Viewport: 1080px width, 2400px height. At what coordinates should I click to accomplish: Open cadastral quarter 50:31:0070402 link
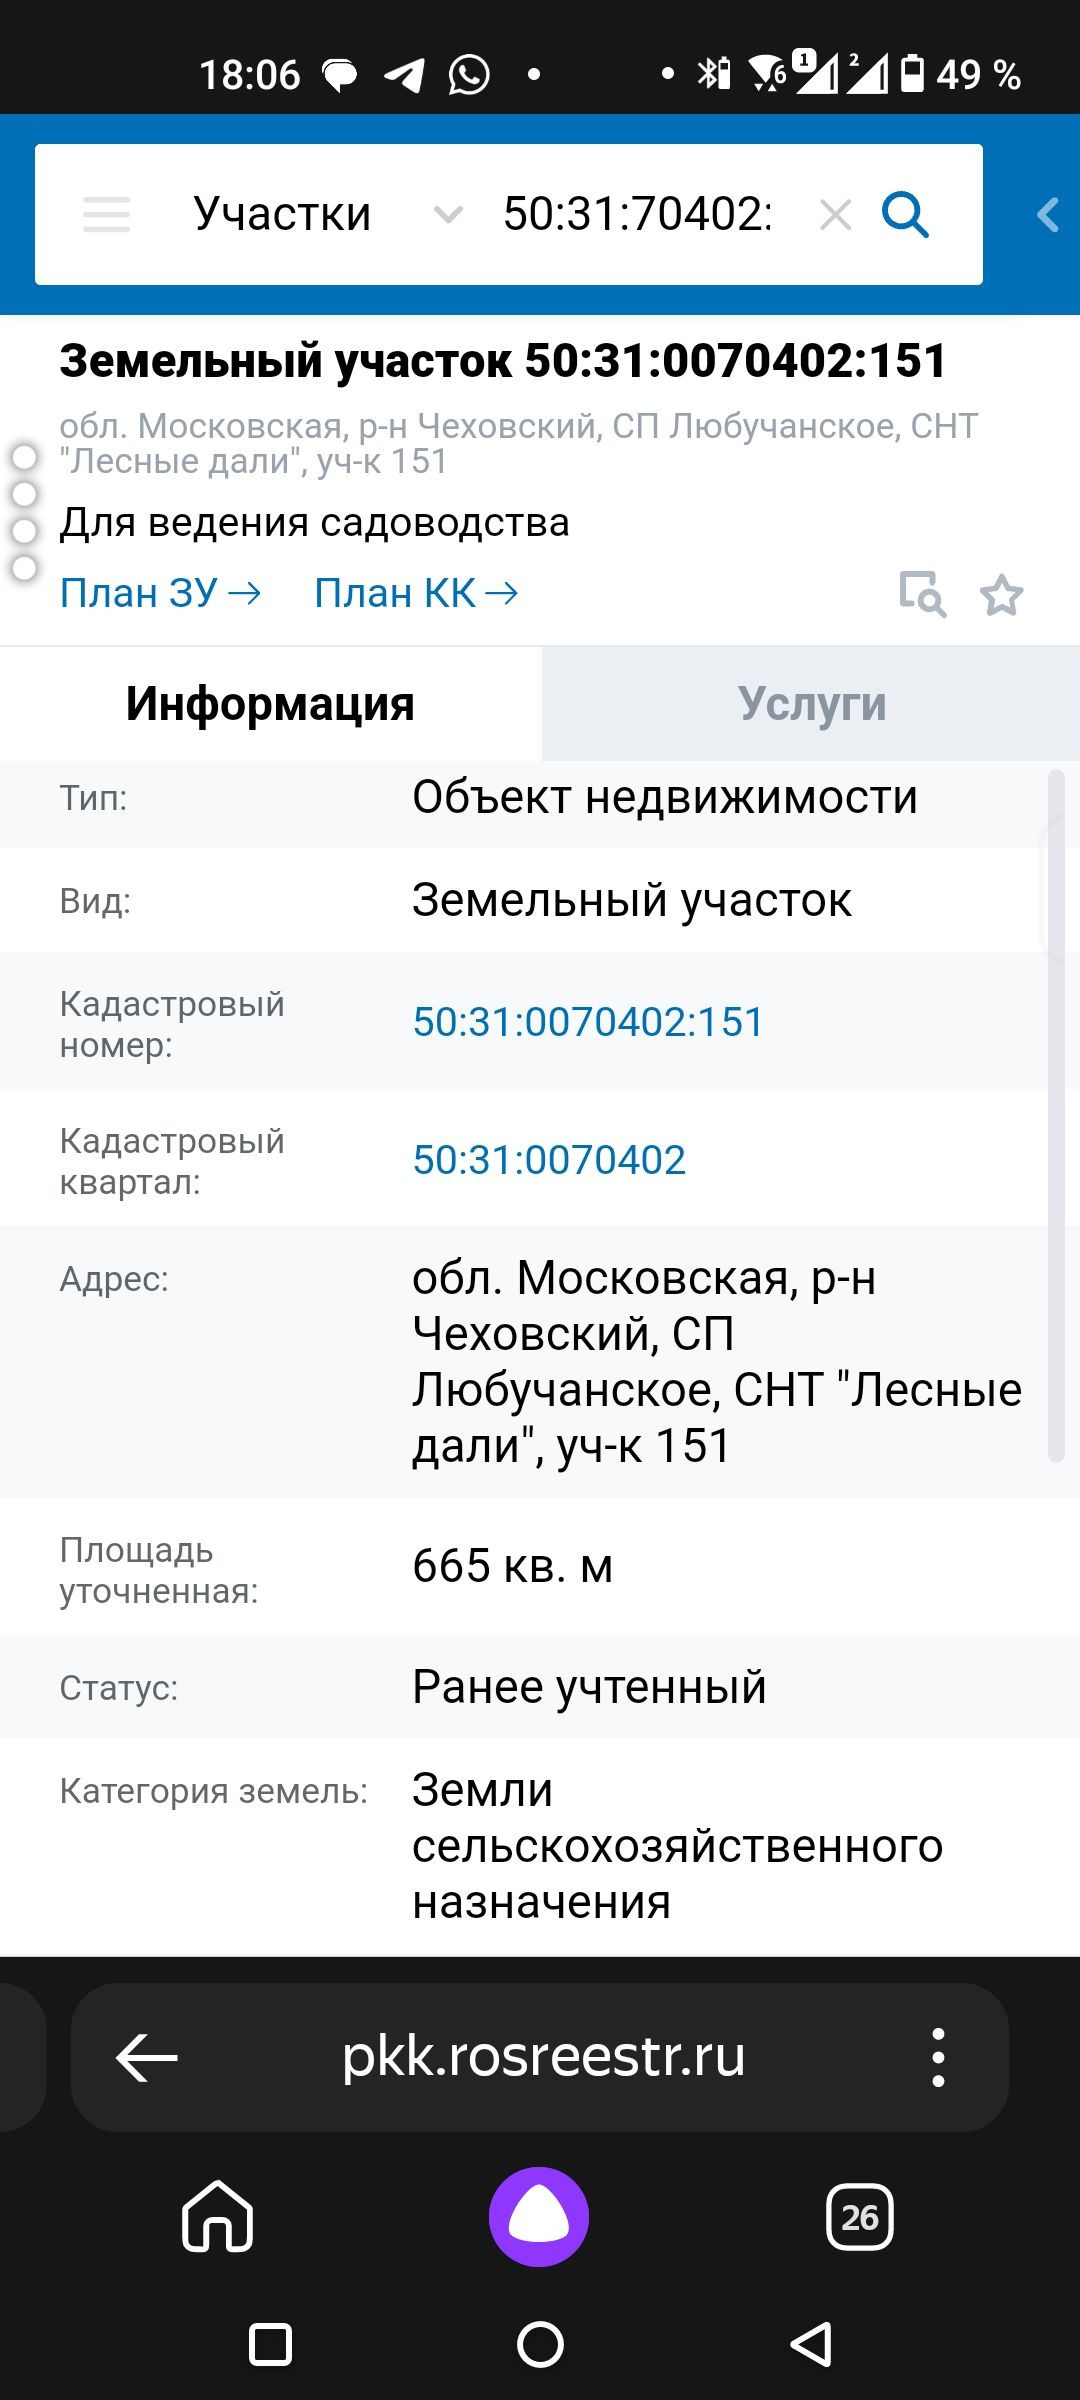pos(549,1160)
